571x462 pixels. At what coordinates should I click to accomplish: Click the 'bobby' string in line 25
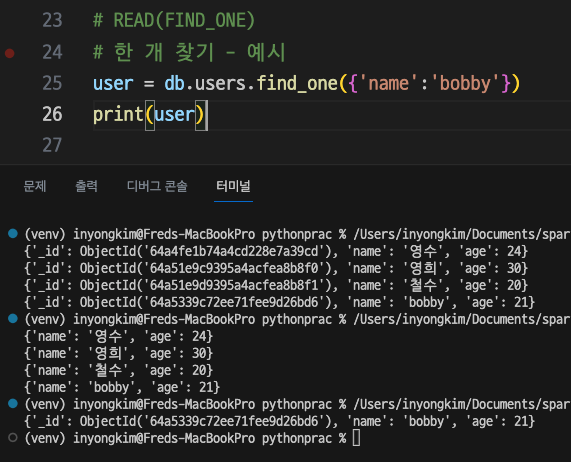tap(465, 84)
